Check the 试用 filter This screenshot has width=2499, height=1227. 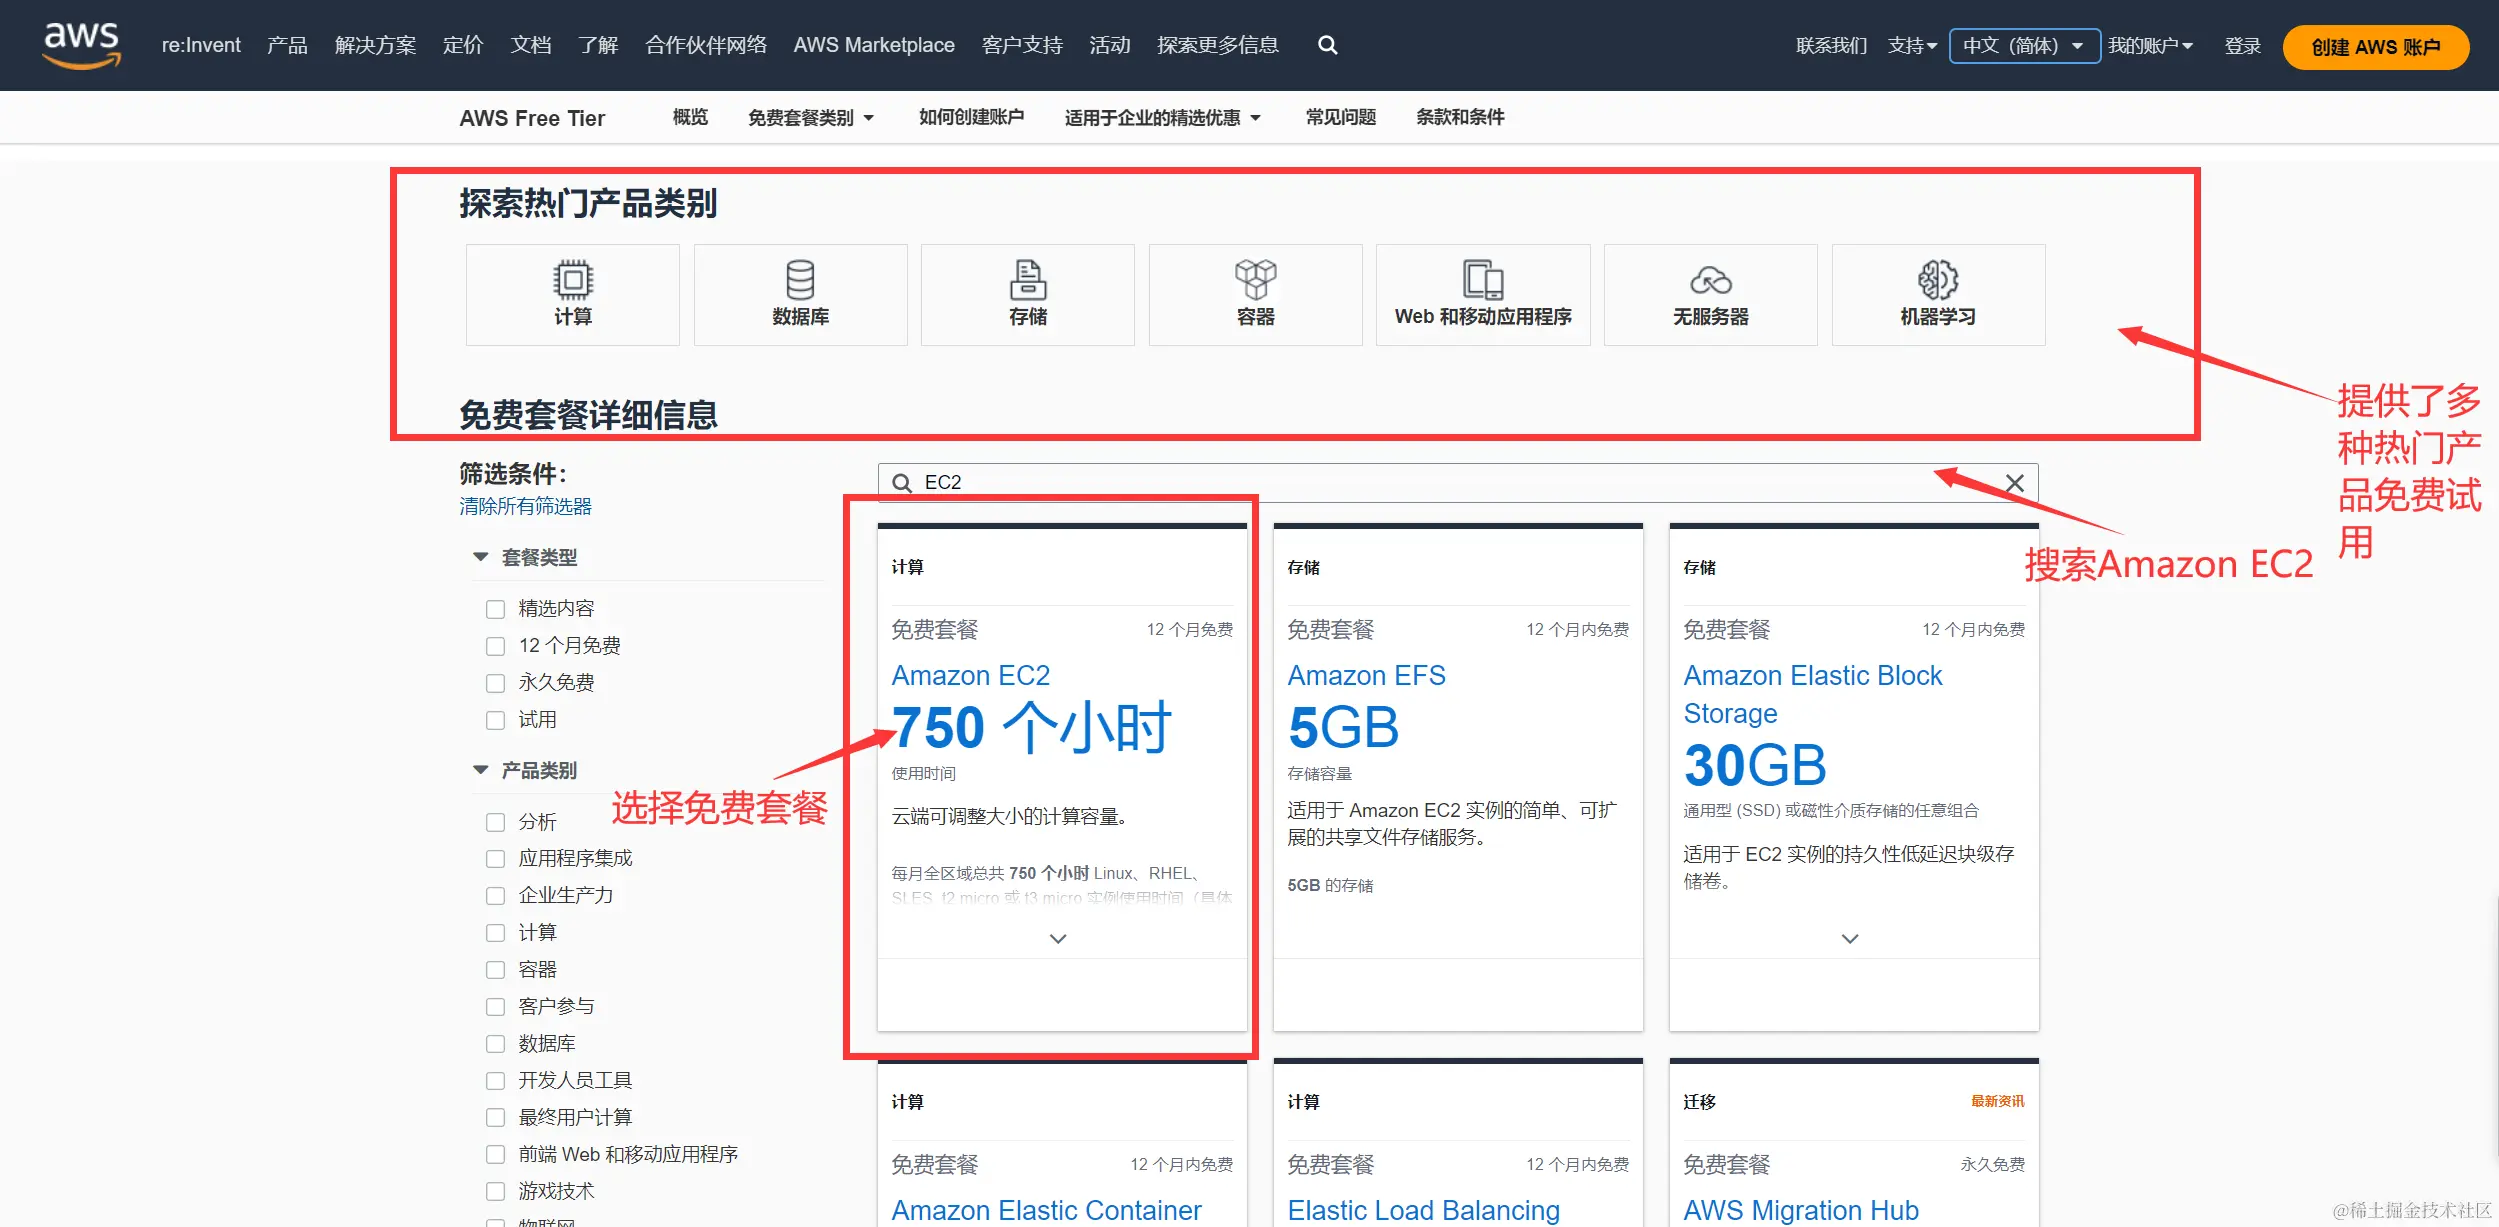point(495,720)
